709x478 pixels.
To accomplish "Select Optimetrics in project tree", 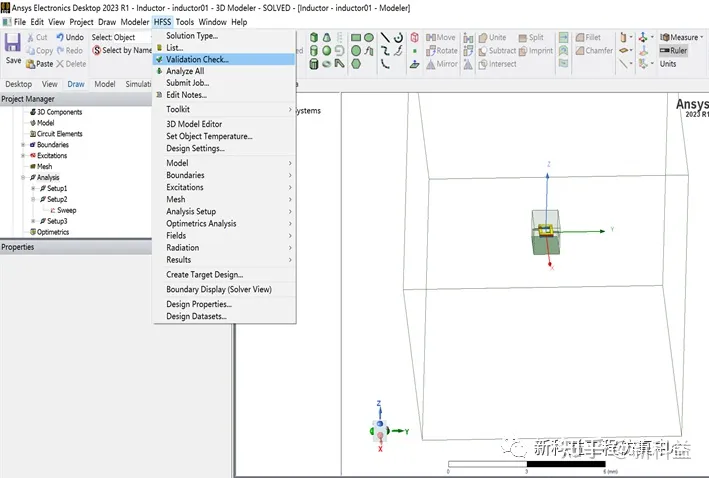I will click(49, 232).
